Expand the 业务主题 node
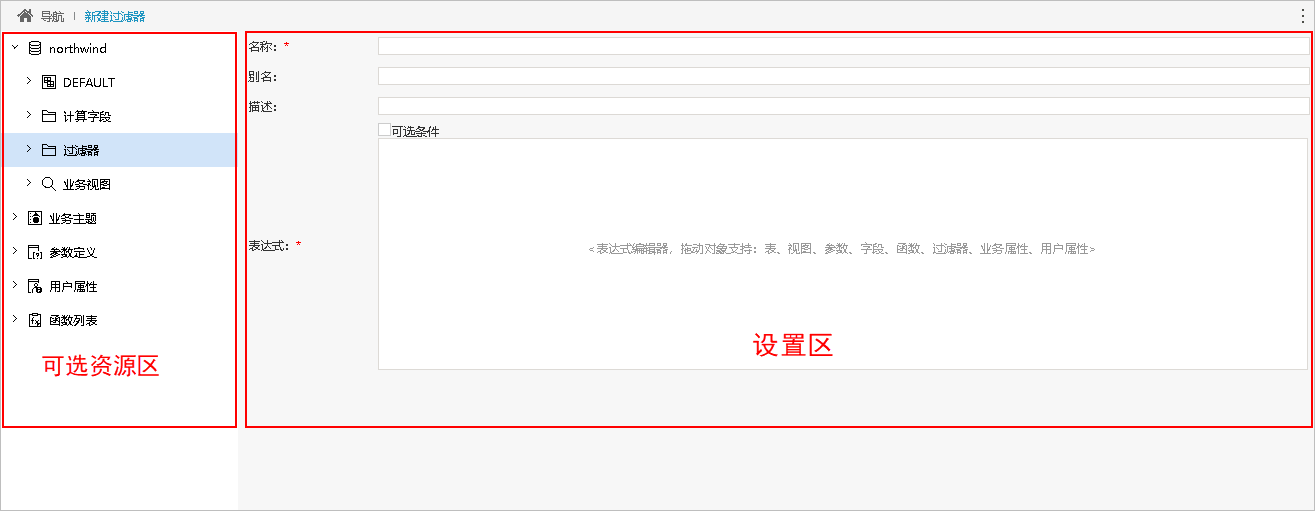 point(14,217)
